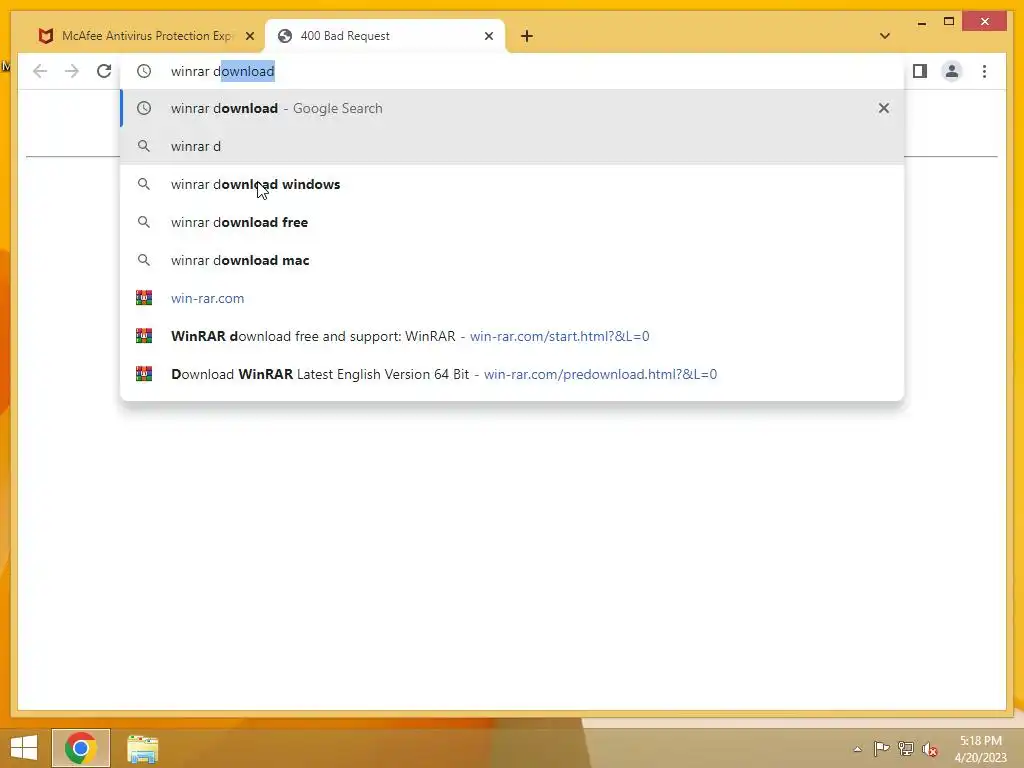Maximize the Chrome window
Screen dimensions: 1024x768
(x=949, y=22)
